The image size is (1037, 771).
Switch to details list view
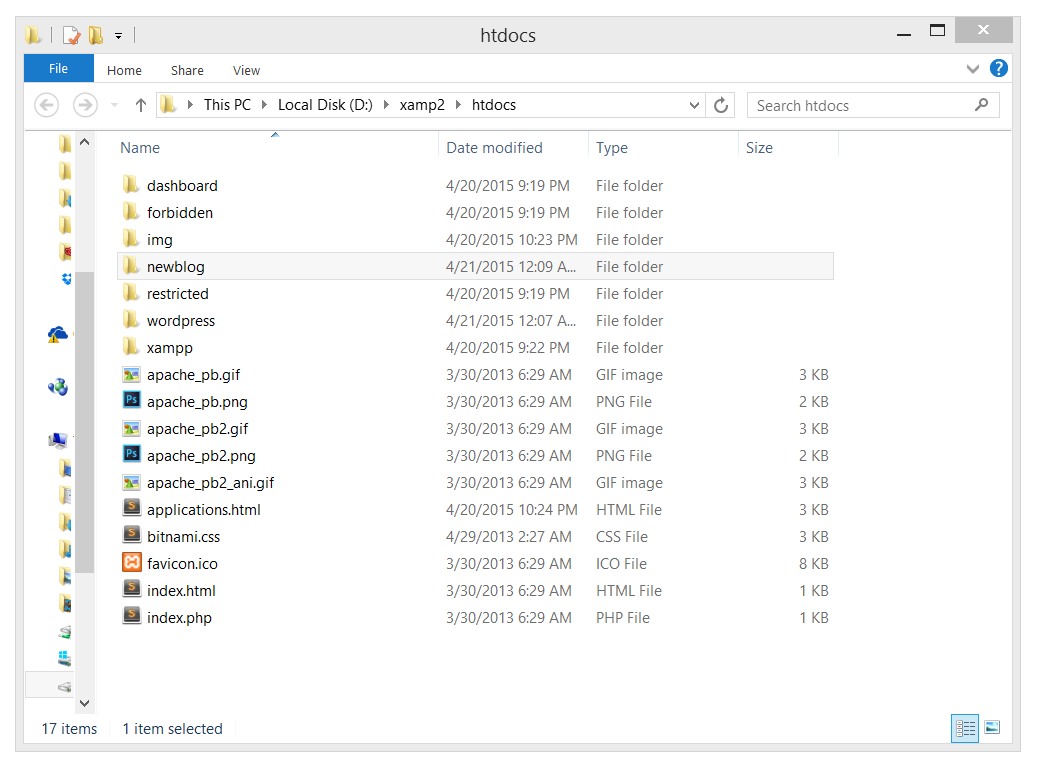965,728
